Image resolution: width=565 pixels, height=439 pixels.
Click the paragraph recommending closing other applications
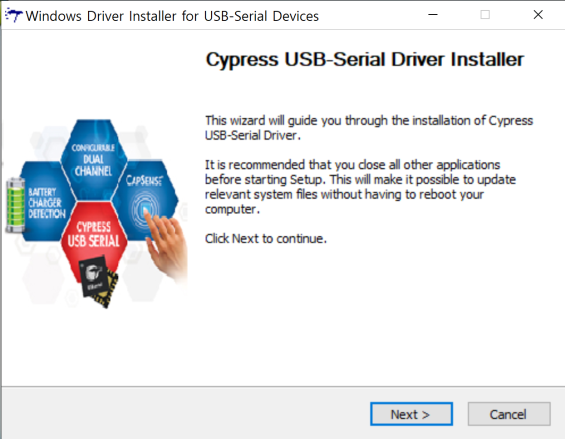[360, 187]
